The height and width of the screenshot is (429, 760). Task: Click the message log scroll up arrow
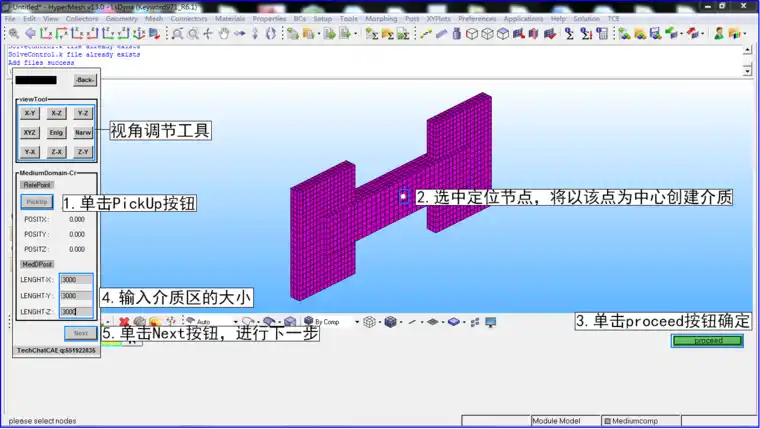(x=747, y=50)
